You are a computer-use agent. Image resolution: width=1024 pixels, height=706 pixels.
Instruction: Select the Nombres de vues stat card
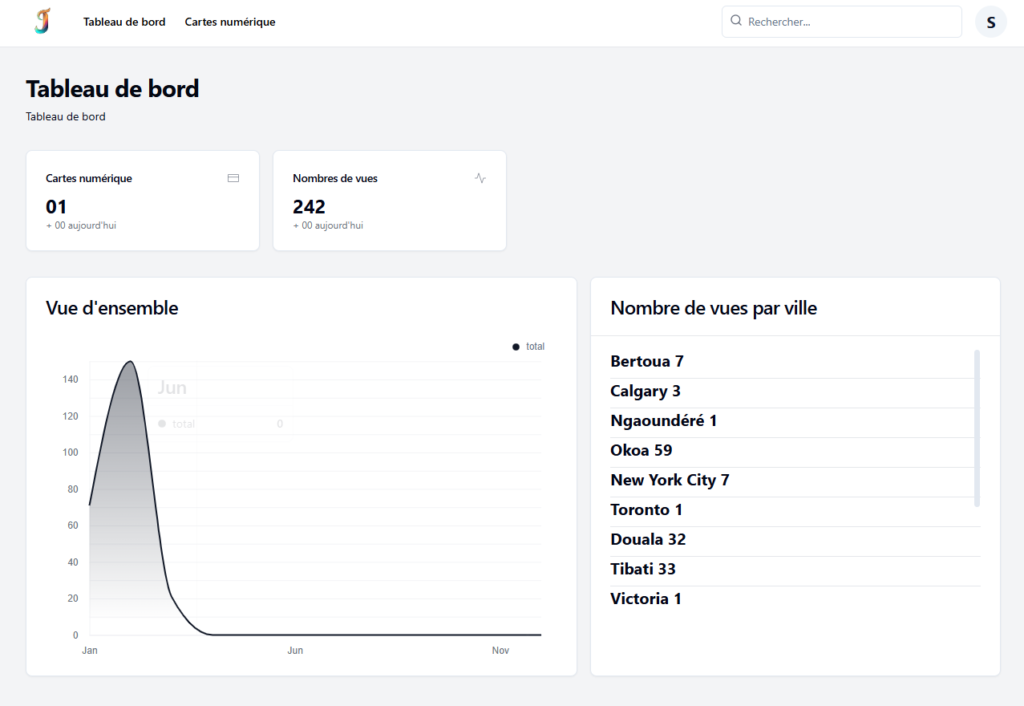[x=389, y=200]
